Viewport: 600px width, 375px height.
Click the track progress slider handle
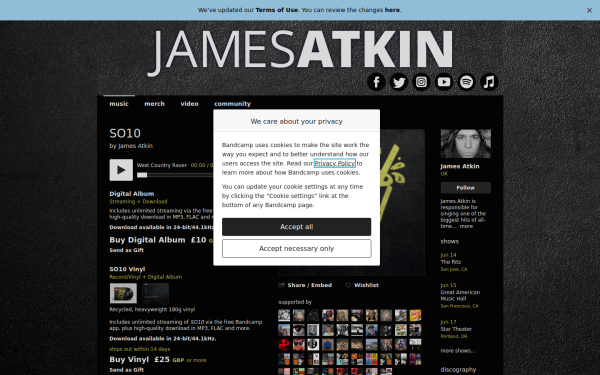click(142, 175)
